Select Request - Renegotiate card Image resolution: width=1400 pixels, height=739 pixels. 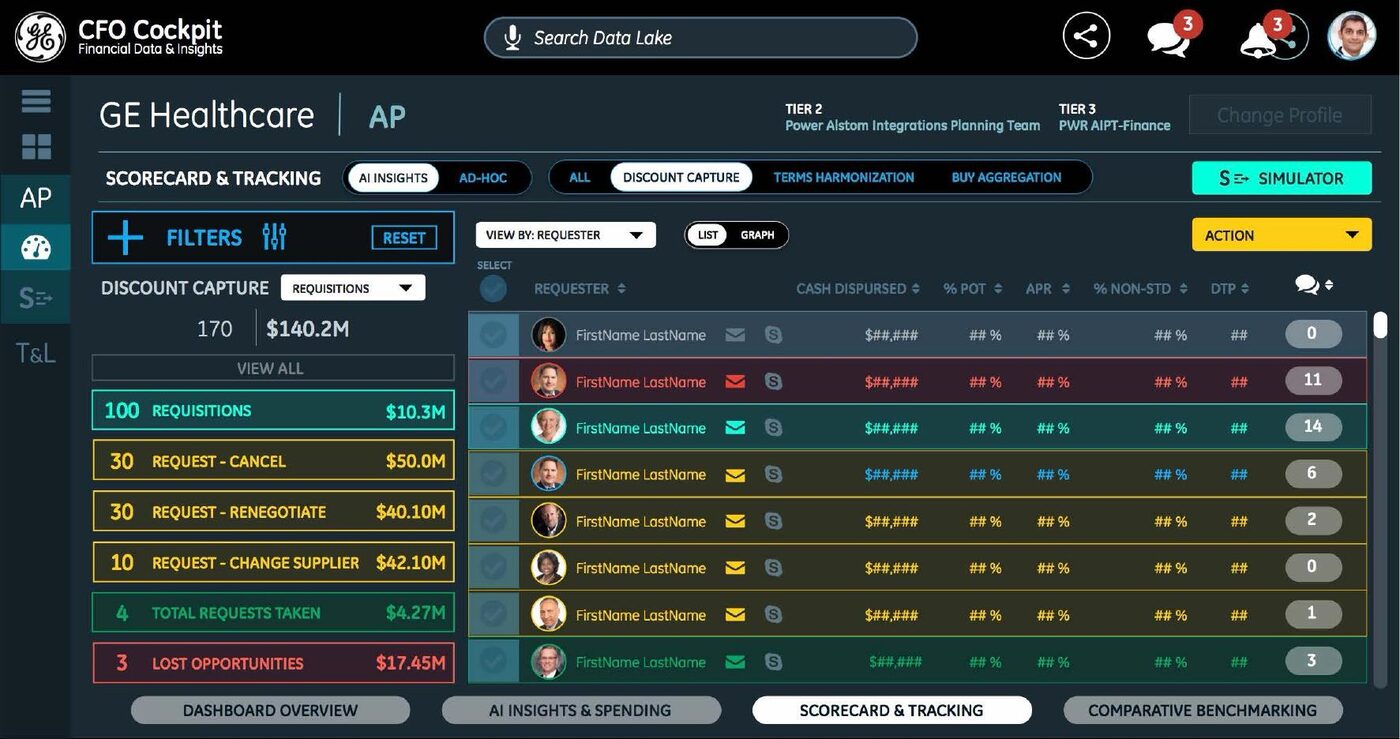point(273,511)
